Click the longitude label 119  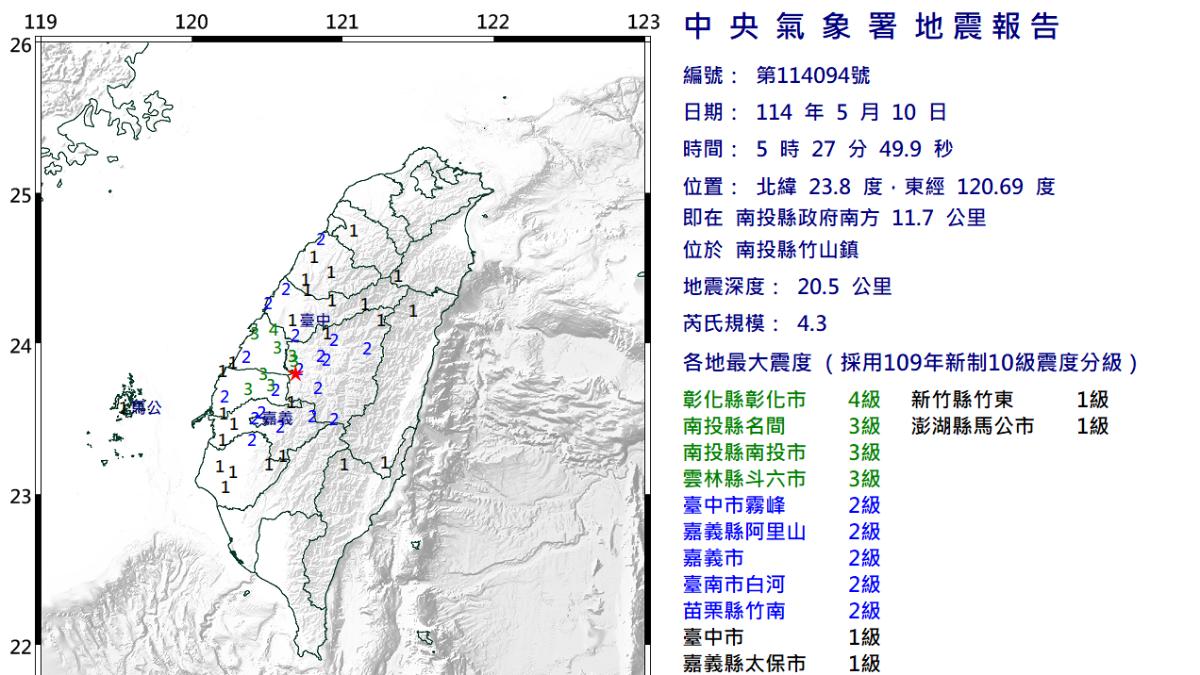[x=39, y=23]
